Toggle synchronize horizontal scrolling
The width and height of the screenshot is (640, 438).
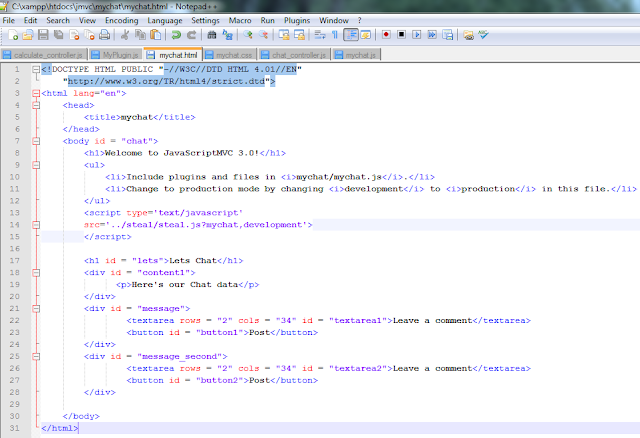click(299, 35)
